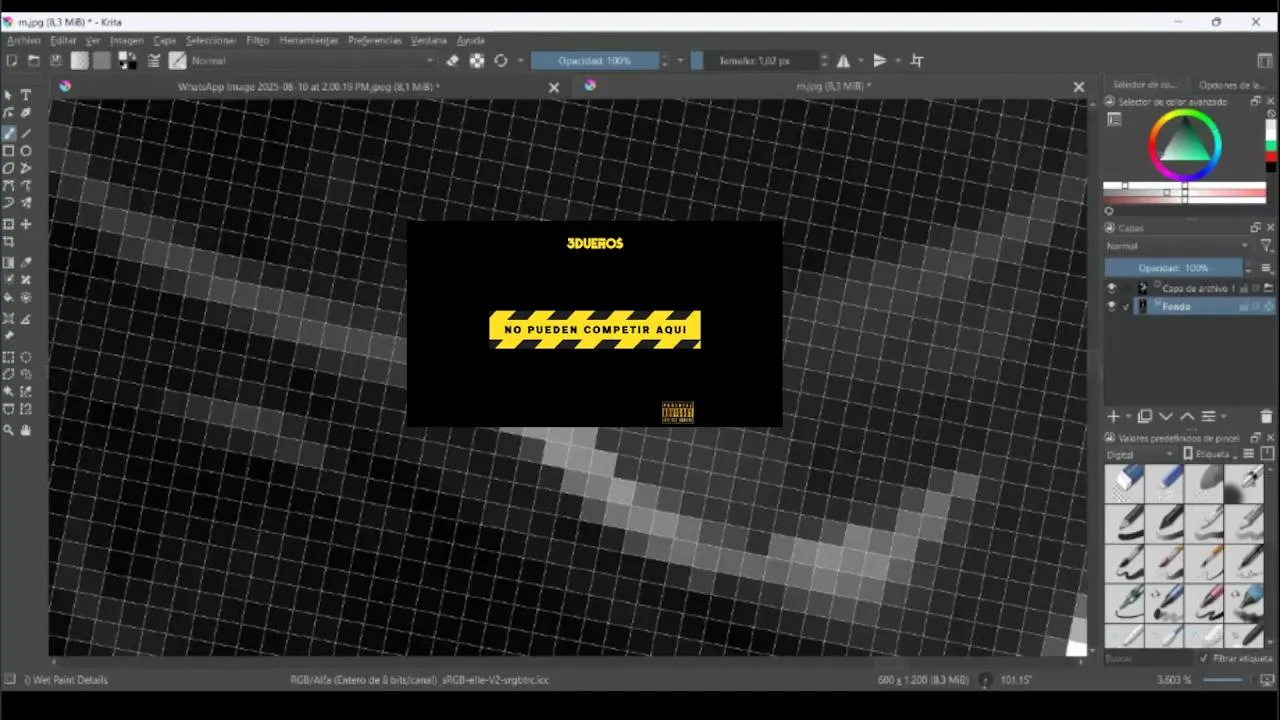Expand the add layer plus dropdown arrow

click(x=1128, y=416)
